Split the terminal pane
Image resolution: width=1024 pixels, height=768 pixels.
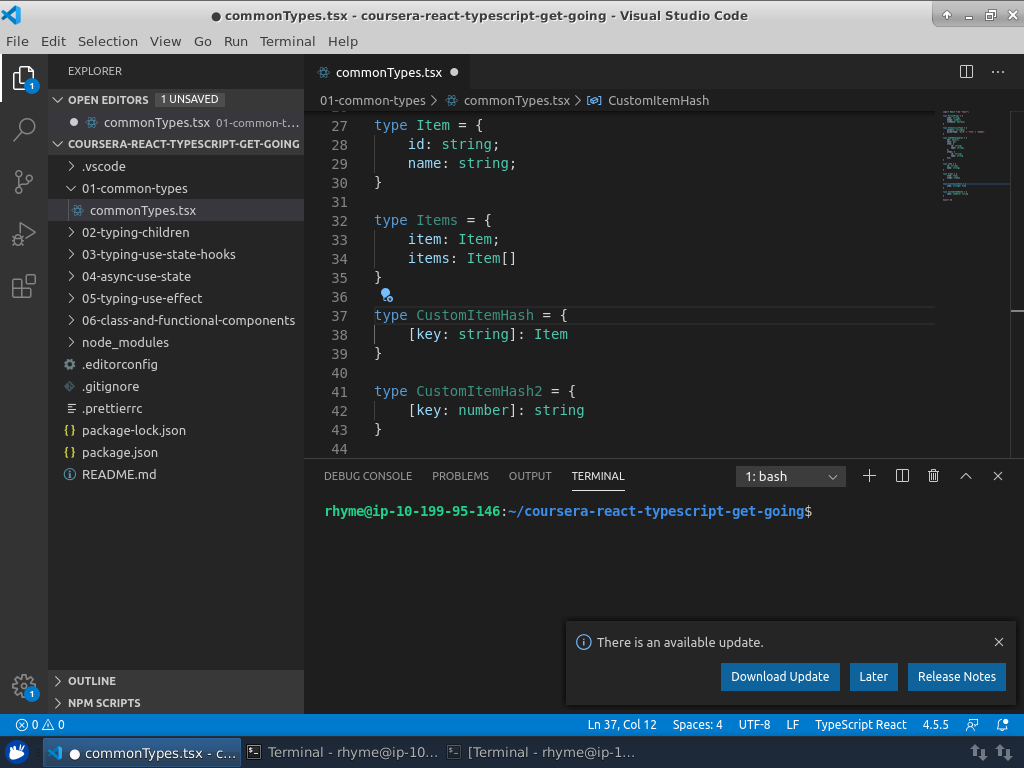pyautogui.click(x=902, y=476)
